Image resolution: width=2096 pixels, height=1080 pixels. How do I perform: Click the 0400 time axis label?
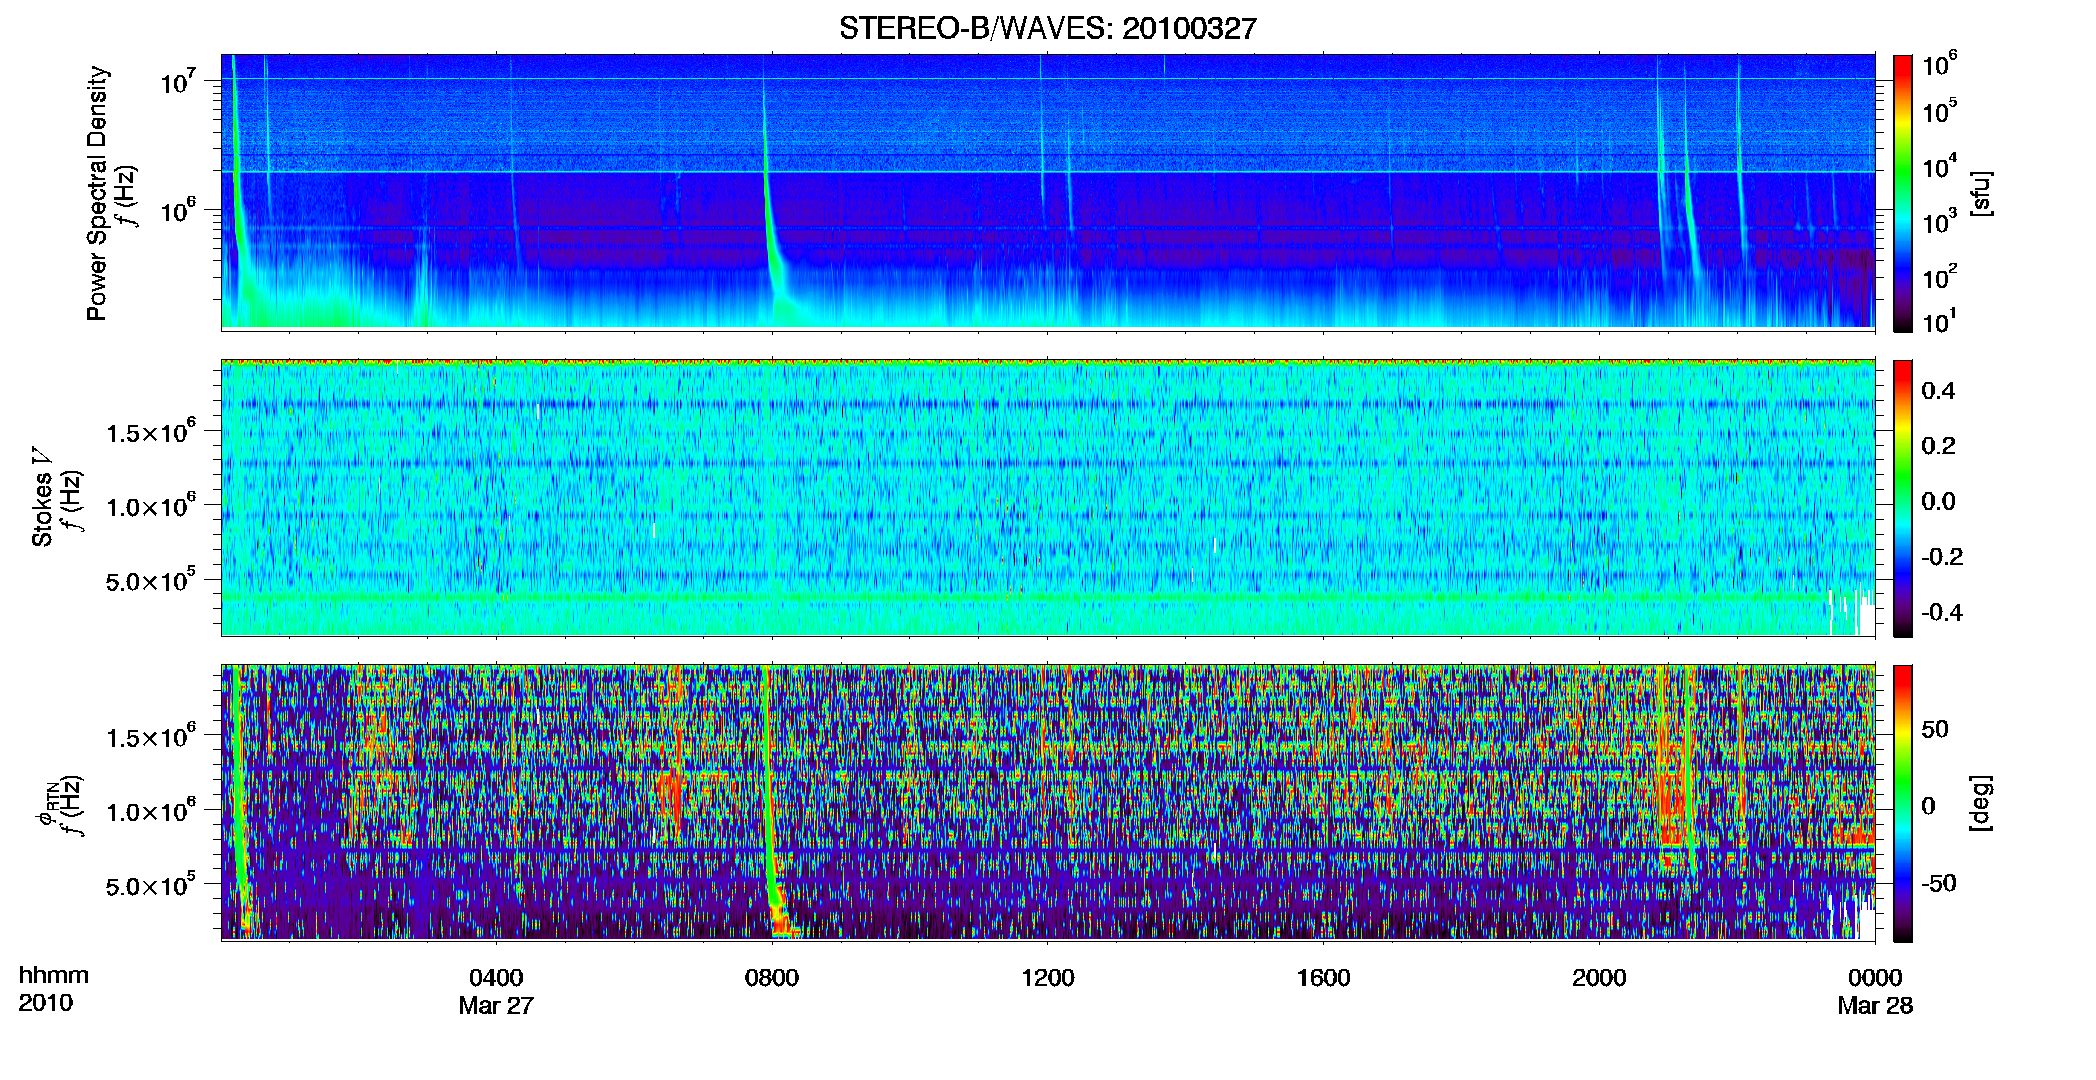496,978
